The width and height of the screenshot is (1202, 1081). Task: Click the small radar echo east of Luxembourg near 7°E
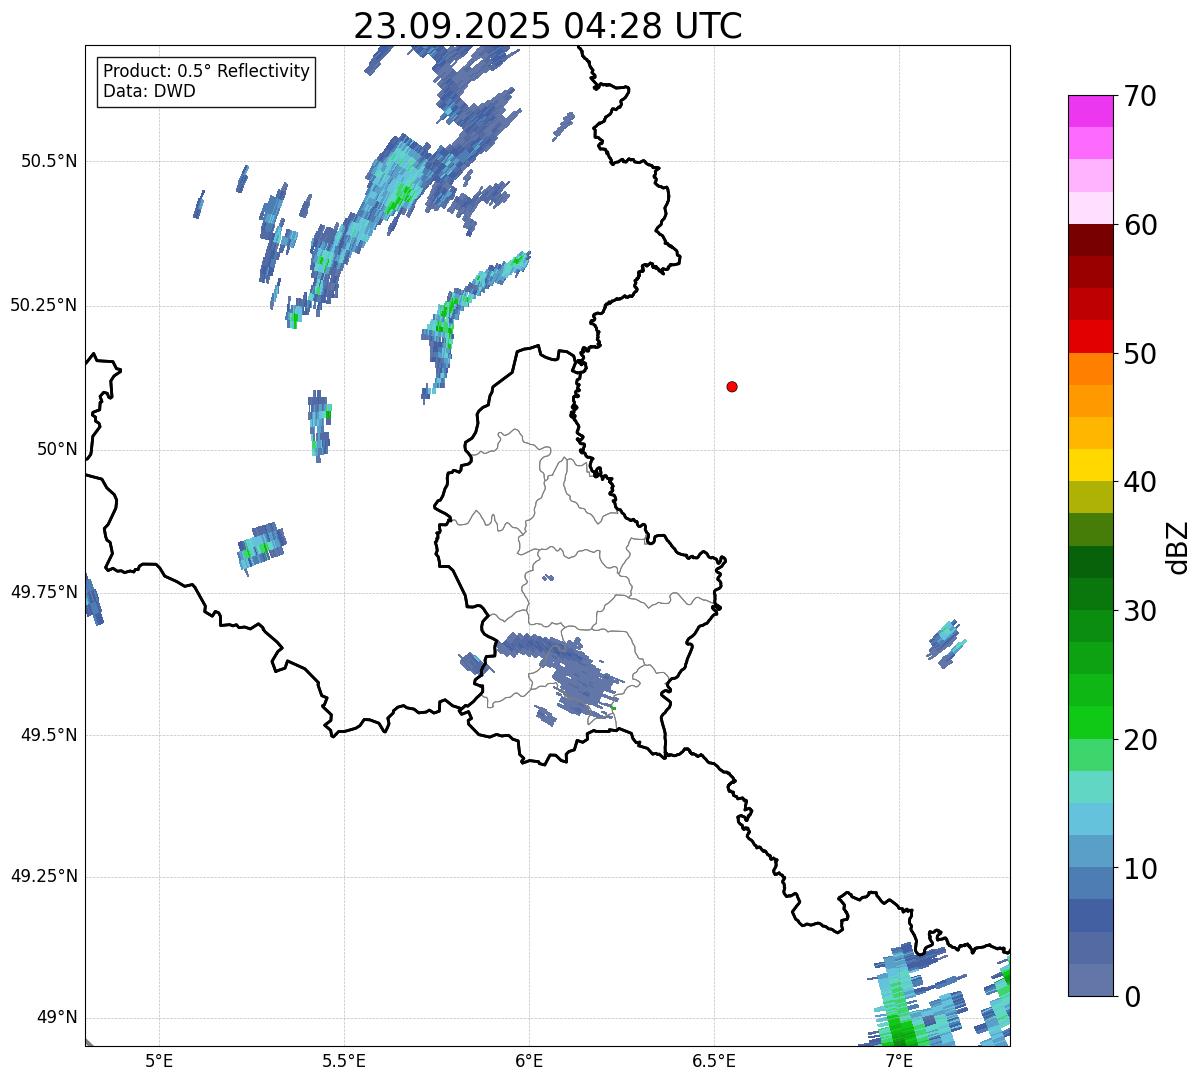945,643
